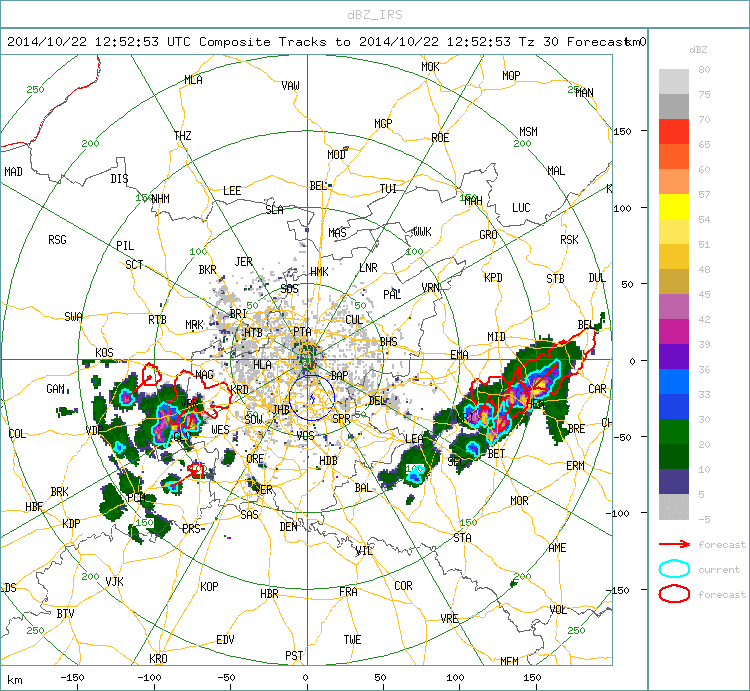Image resolution: width=750 pixels, height=691 pixels.
Task: Click the HEN label in the eastern storm
Action: point(535,404)
